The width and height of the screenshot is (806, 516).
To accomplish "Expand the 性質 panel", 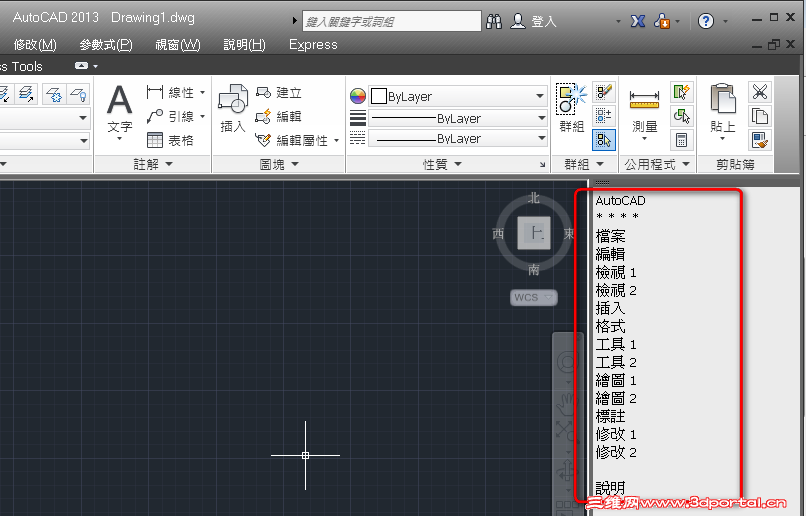I will click(442, 164).
